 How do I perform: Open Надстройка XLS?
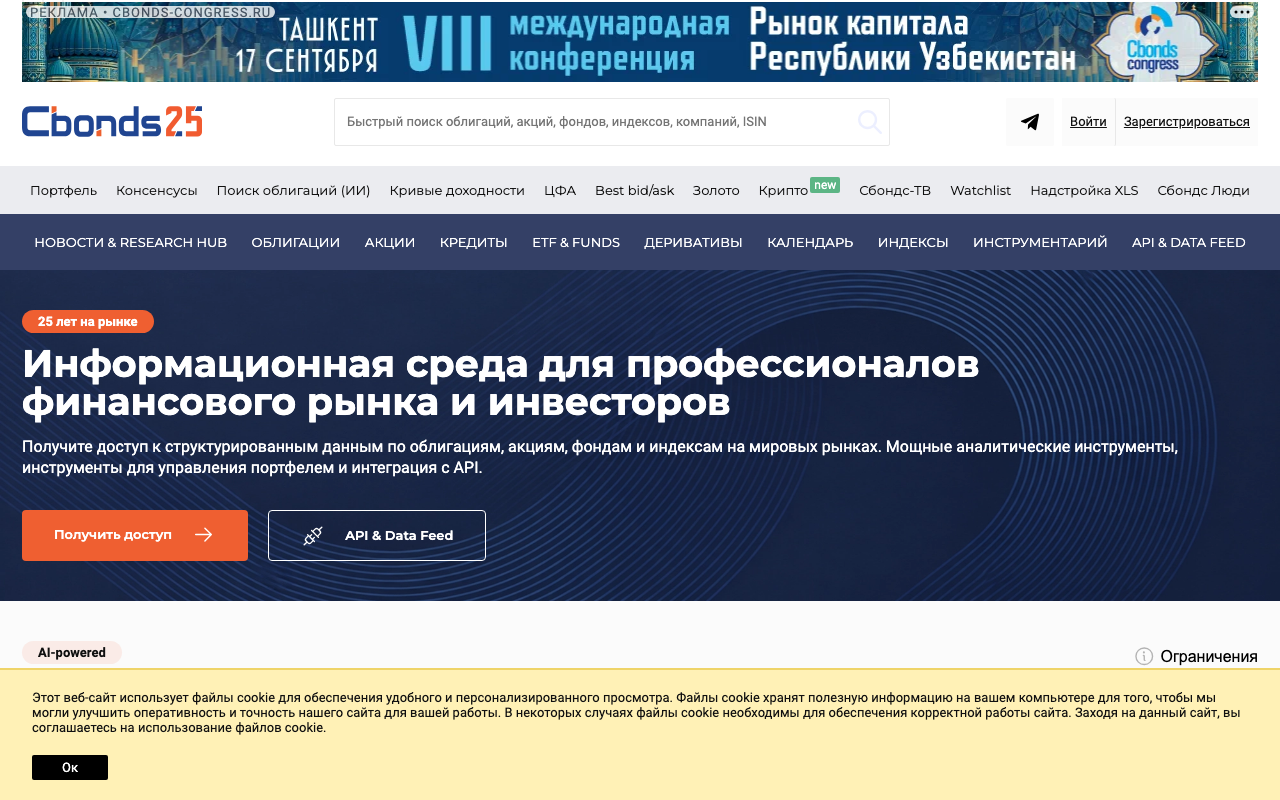click(1084, 190)
